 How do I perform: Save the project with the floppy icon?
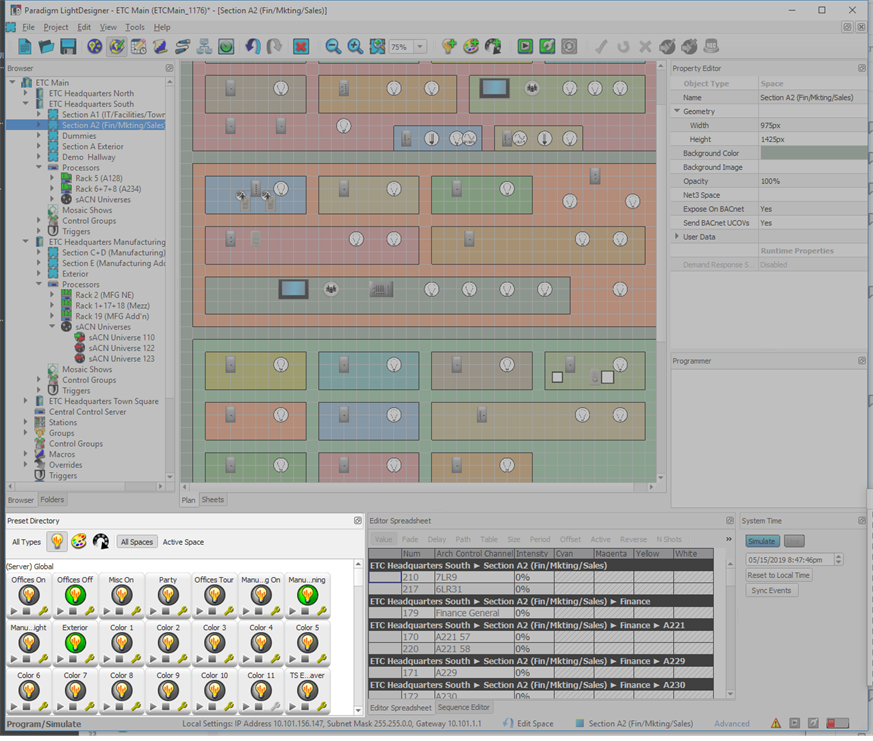click(68, 47)
